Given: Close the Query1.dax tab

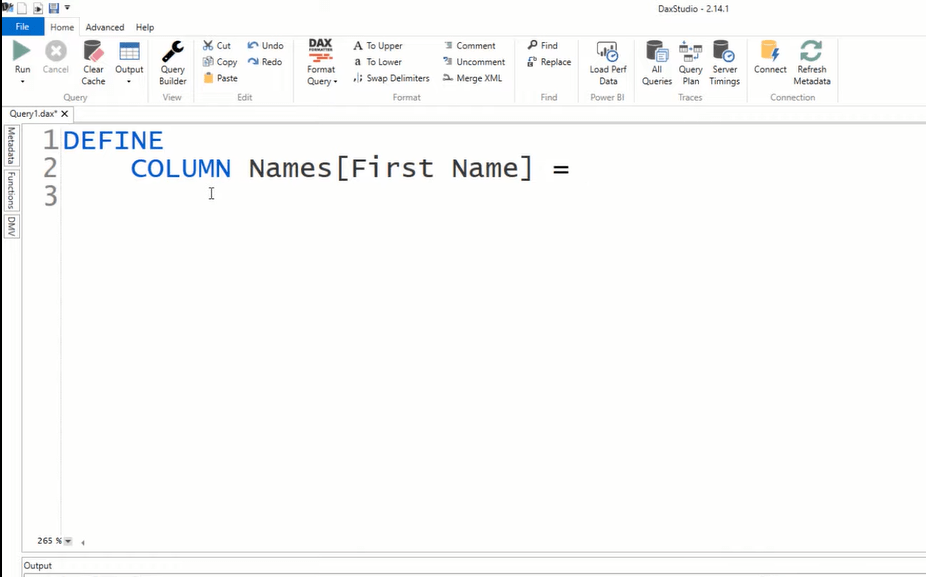Looking at the screenshot, I should pyautogui.click(x=64, y=113).
